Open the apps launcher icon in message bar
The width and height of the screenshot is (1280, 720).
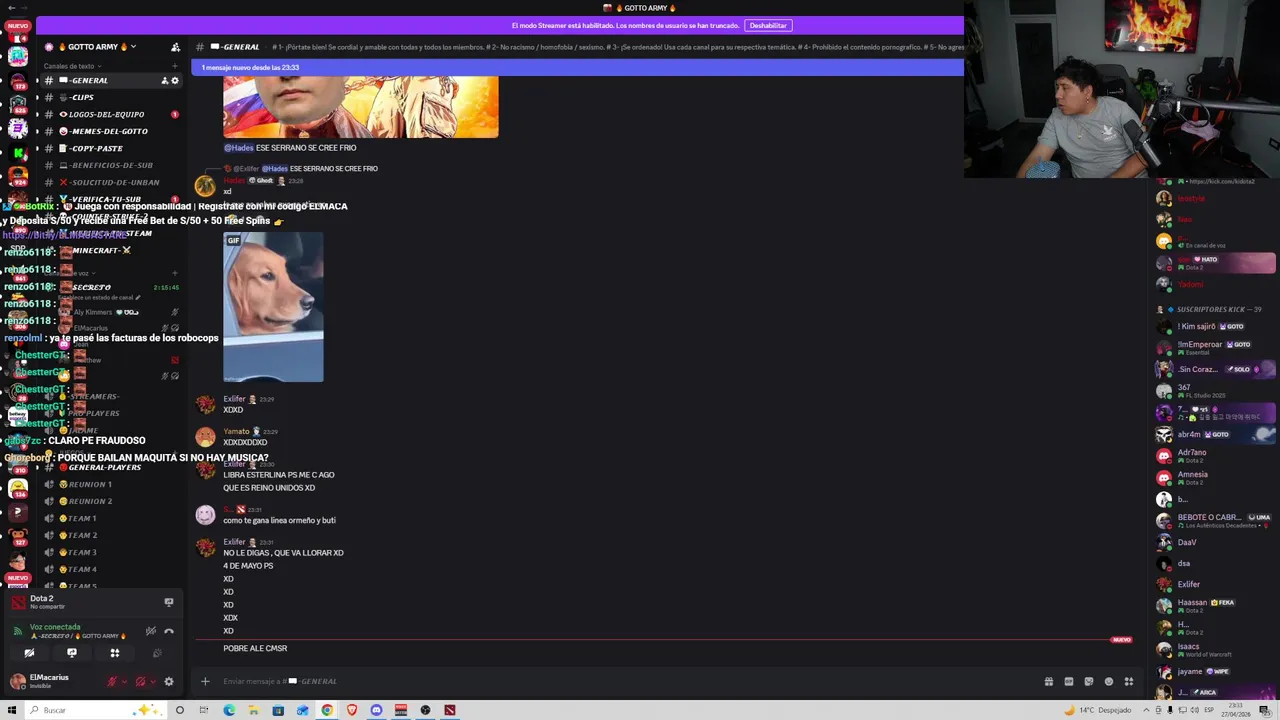[1128, 681]
